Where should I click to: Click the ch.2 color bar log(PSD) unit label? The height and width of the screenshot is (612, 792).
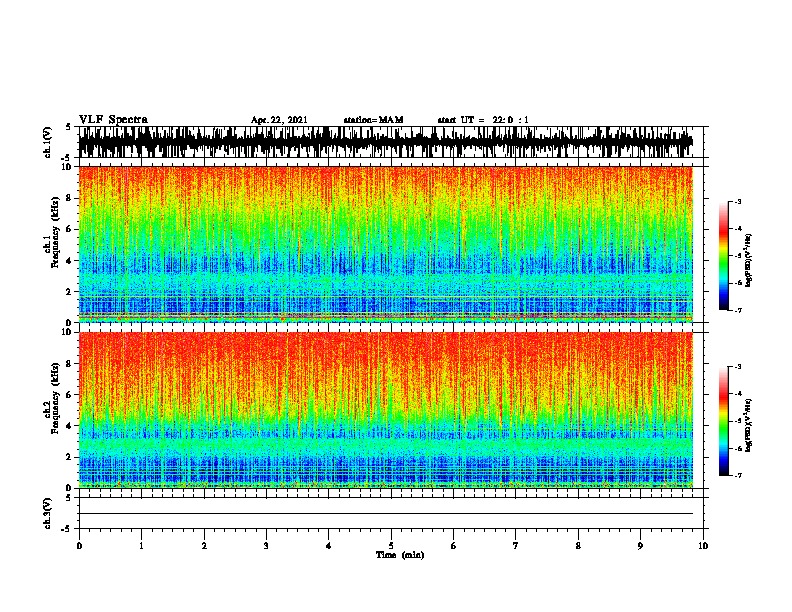(748, 425)
